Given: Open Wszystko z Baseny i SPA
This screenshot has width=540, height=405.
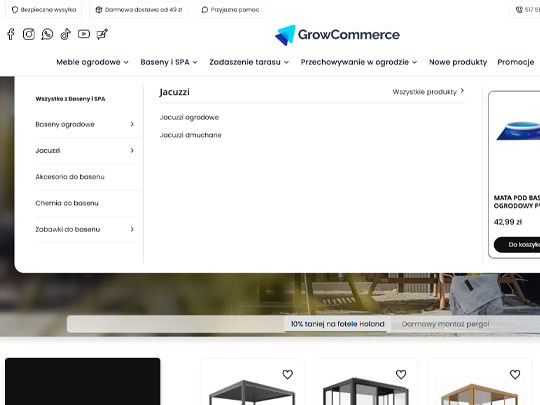Looking at the screenshot, I should (70, 99).
